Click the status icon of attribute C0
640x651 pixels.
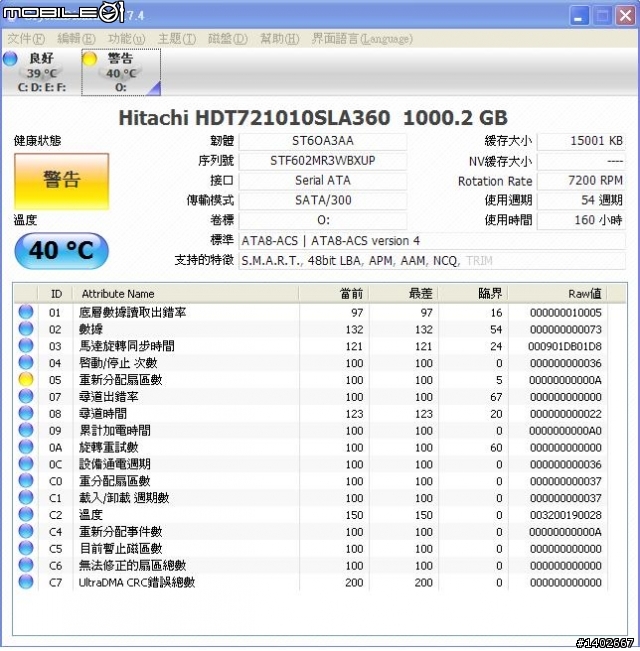pos(26,480)
